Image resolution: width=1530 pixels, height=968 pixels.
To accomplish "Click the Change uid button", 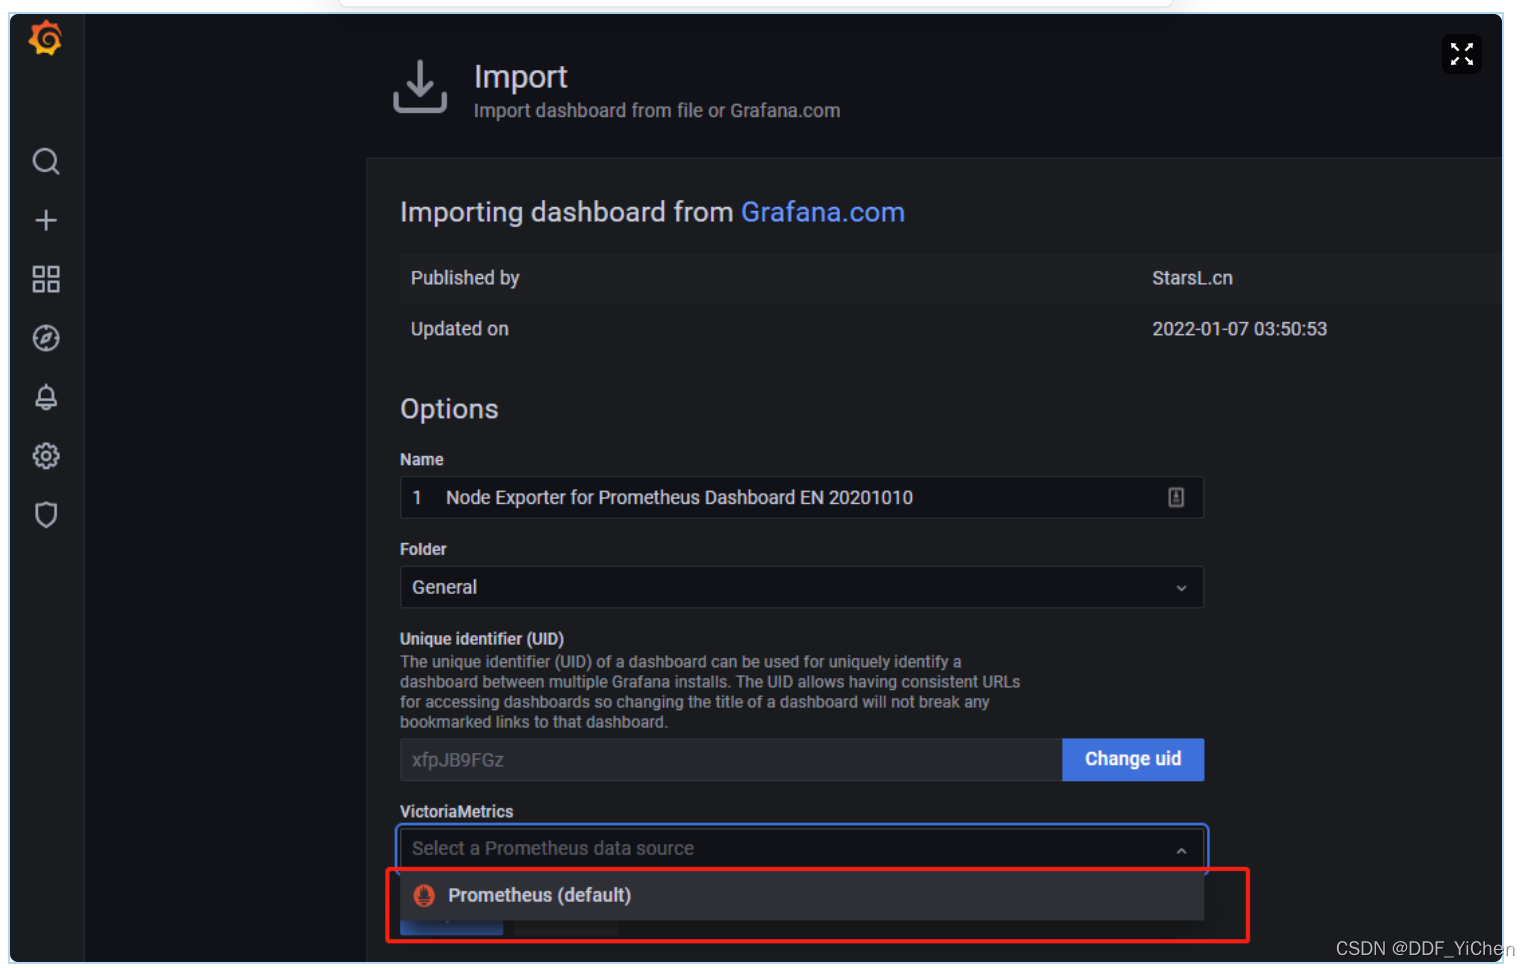I will [1133, 759].
